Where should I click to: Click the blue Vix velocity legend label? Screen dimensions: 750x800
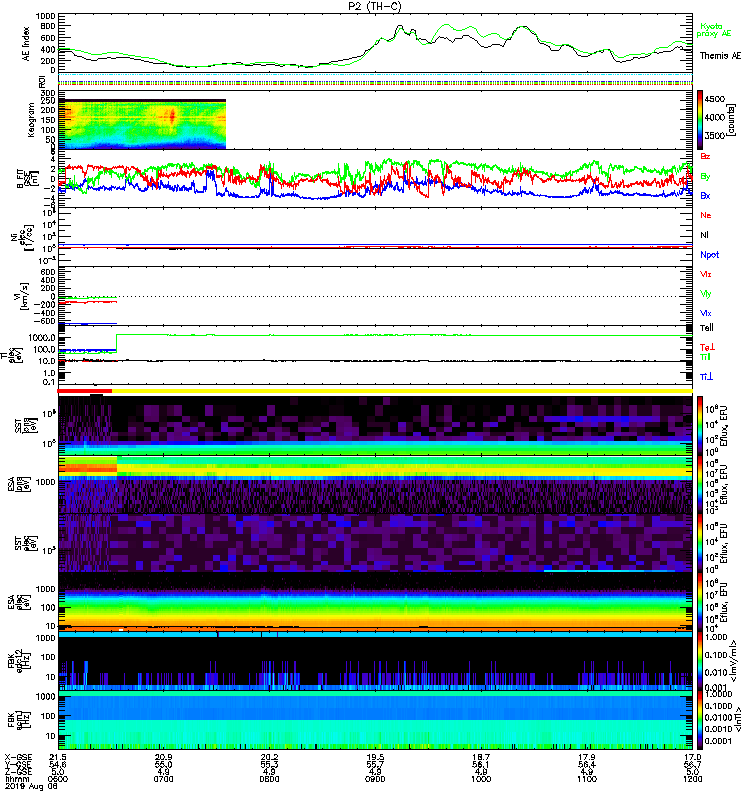pyautogui.click(x=706, y=313)
